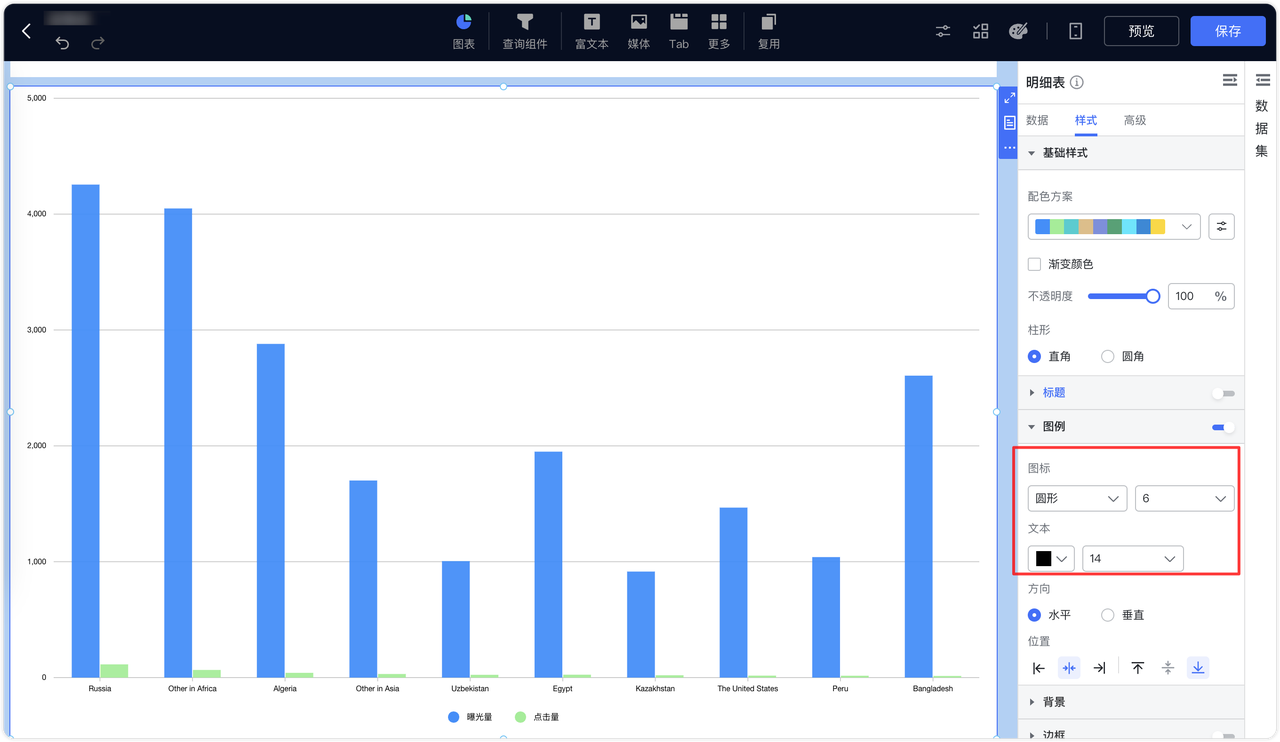Image resolution: width=1280 pixels, height=742 pixels.
Task: Switch to the 数据 tab
Action: click(1037, 120)
